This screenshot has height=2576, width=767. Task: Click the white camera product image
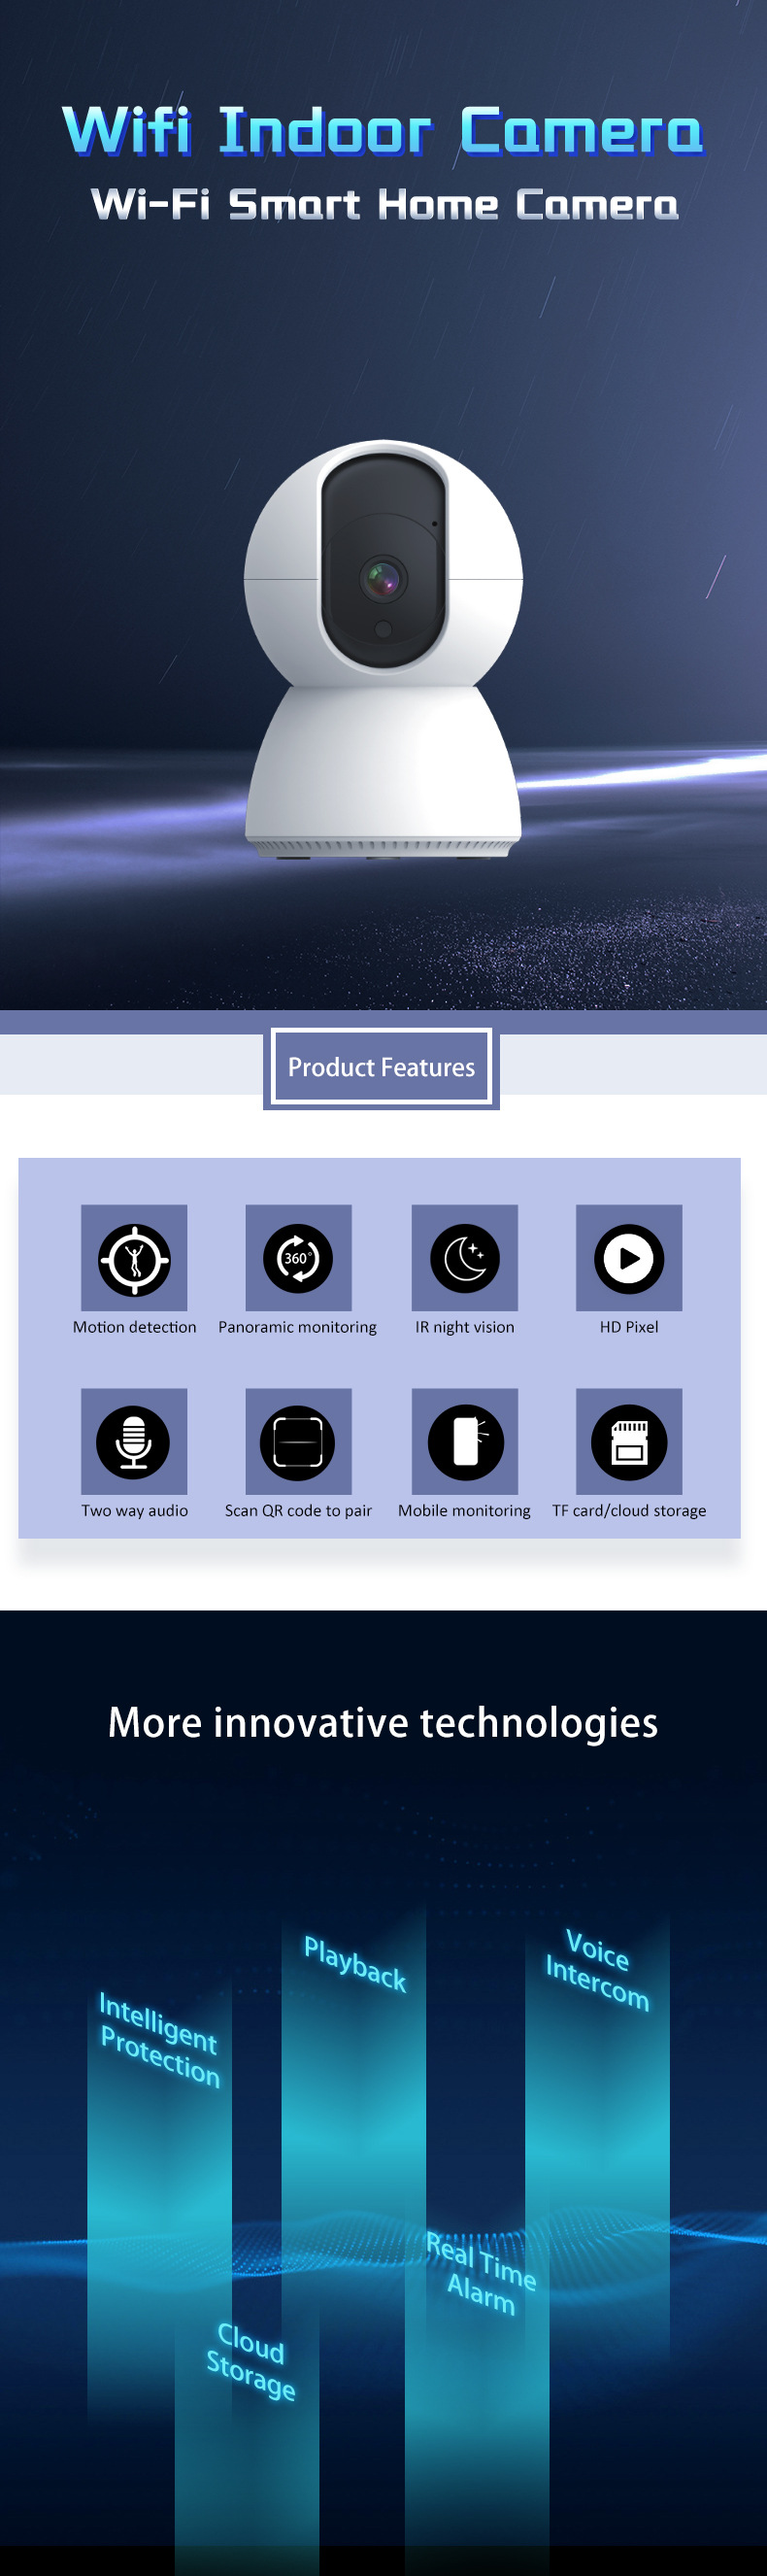point(383,650)
